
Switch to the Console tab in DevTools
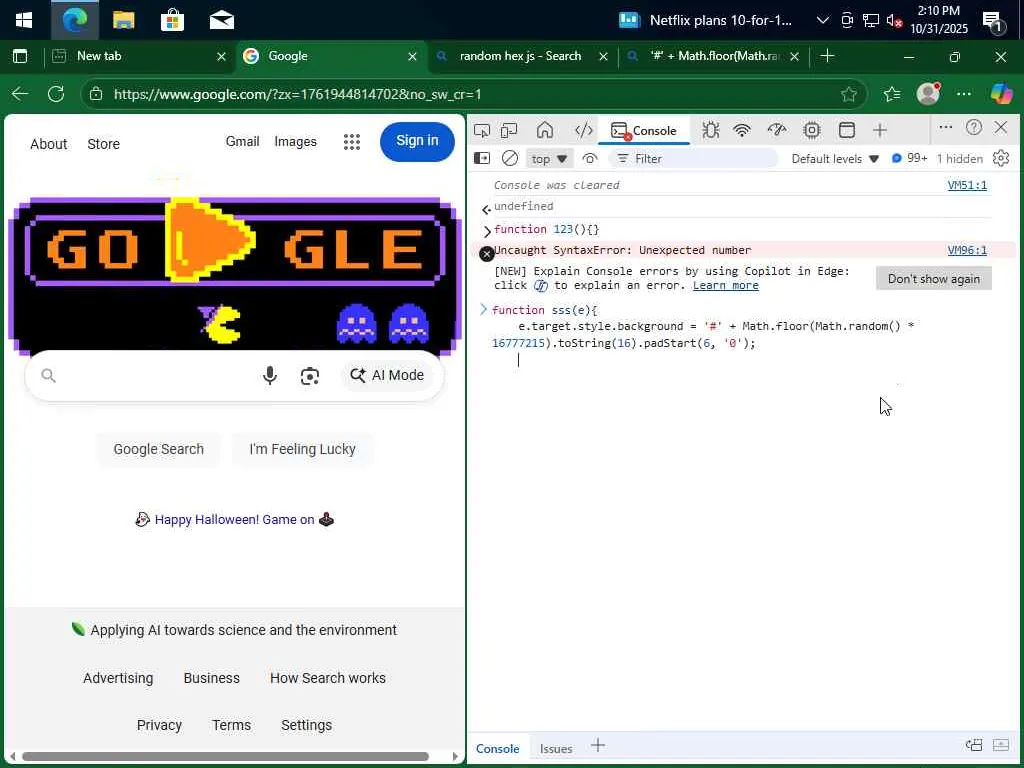(x=644, y=131)
